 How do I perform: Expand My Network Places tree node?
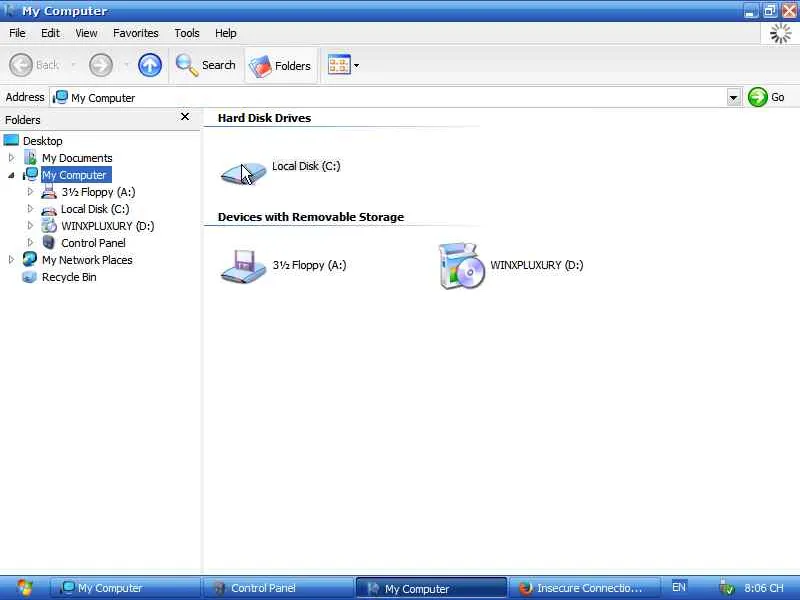11,260
